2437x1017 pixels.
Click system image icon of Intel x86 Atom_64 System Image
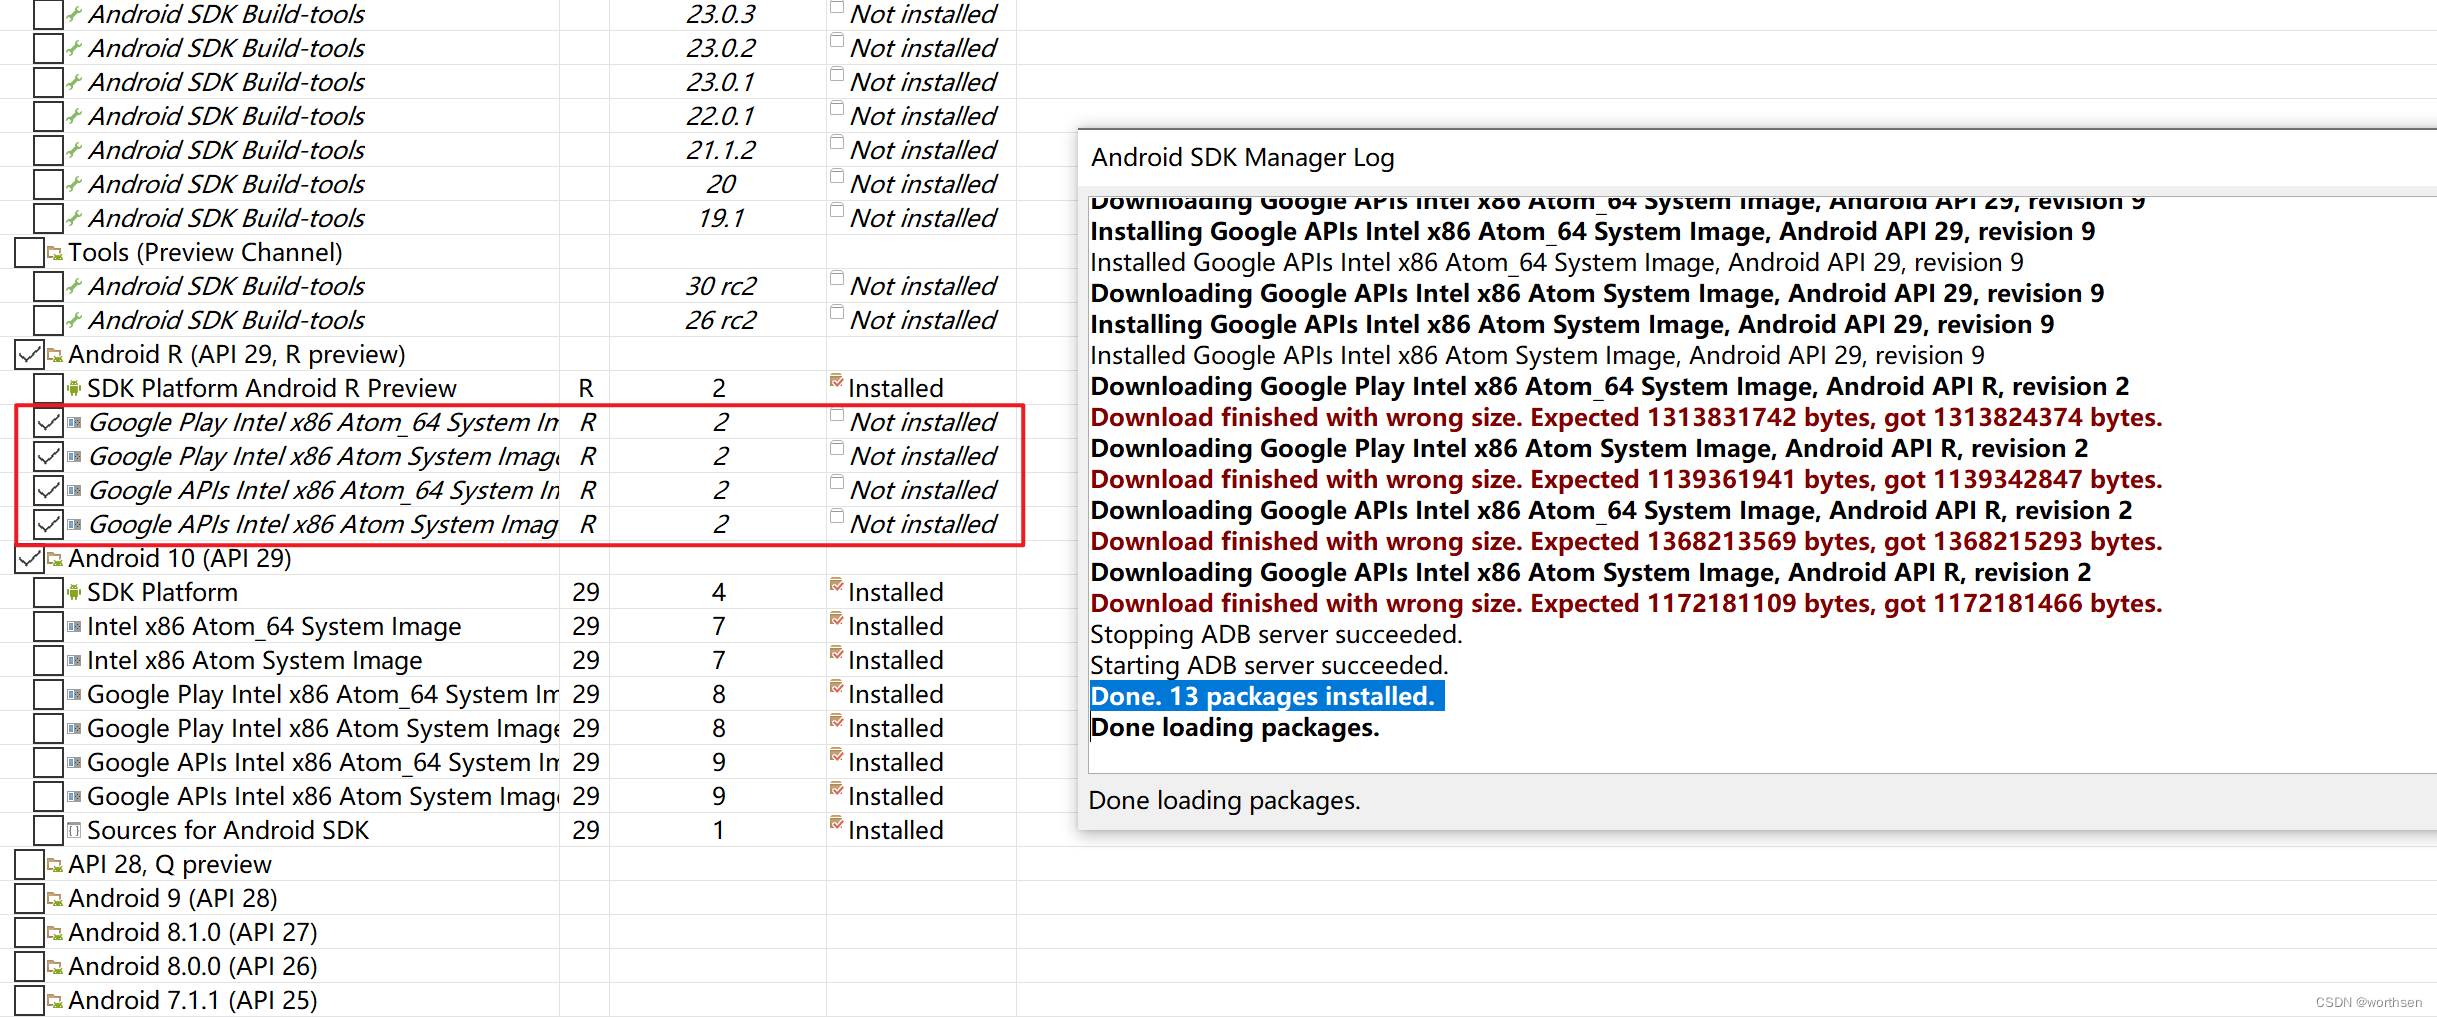[74, 626]
